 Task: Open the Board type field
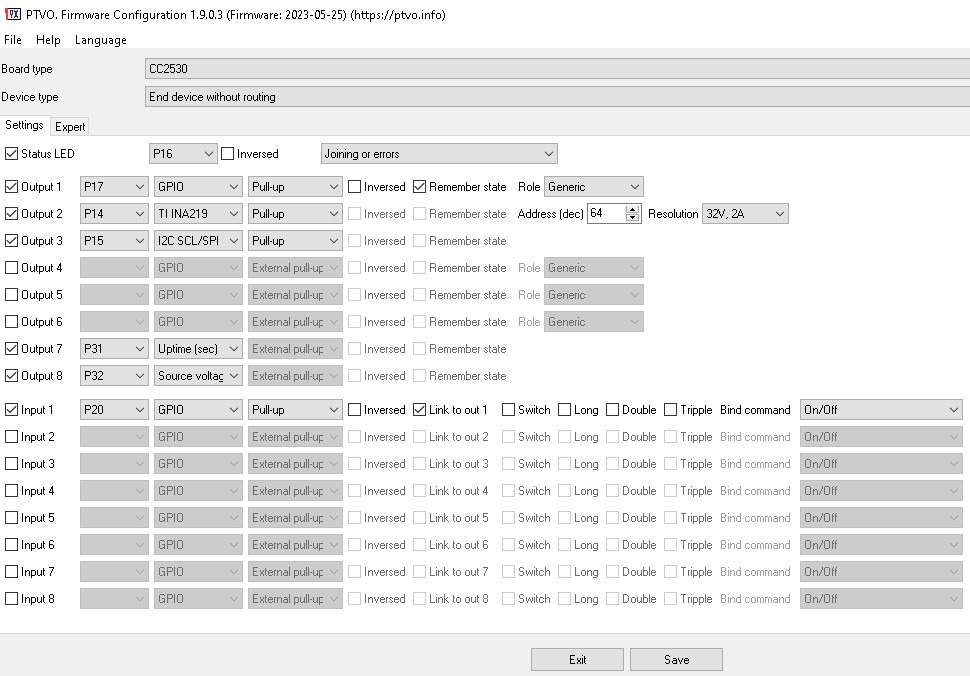coord(555,68)
